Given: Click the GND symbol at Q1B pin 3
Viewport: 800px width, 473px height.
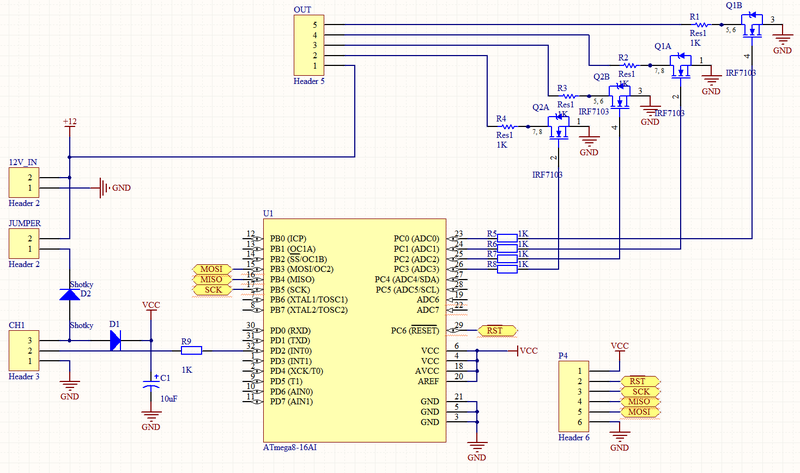Looking at the screenshot, I should click(x=782, y=44).
